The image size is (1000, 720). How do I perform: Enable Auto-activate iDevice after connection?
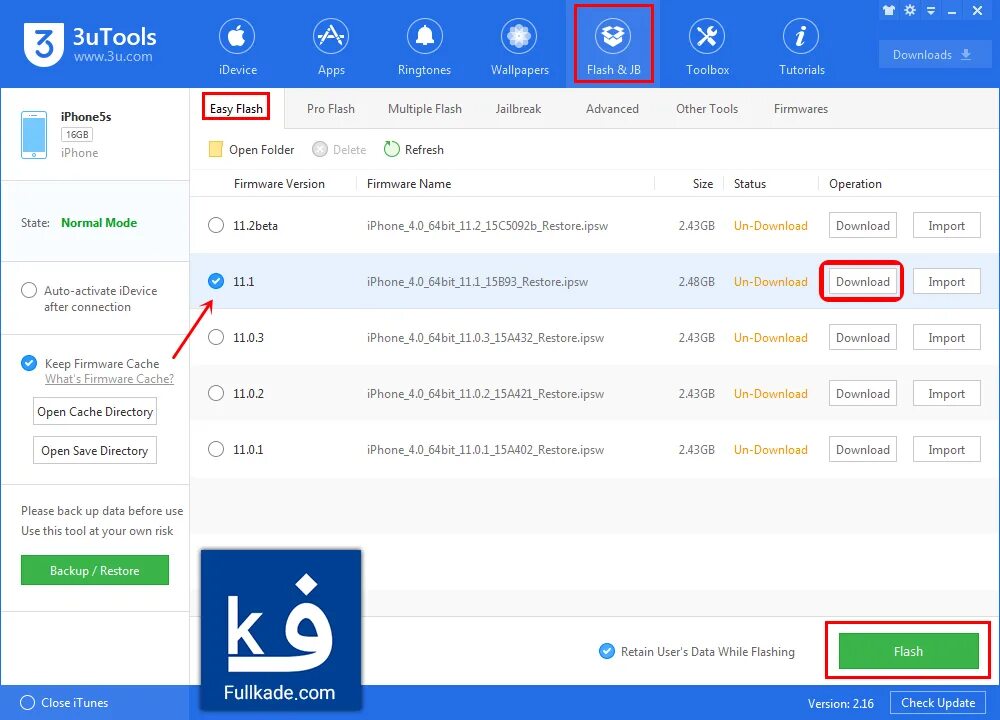(x=29, y=290)
